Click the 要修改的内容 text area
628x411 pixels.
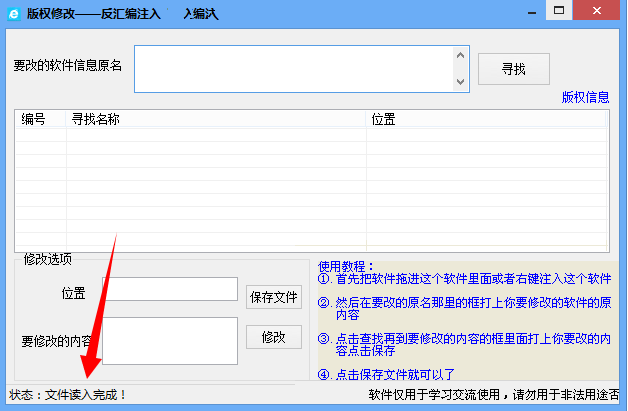169,341
